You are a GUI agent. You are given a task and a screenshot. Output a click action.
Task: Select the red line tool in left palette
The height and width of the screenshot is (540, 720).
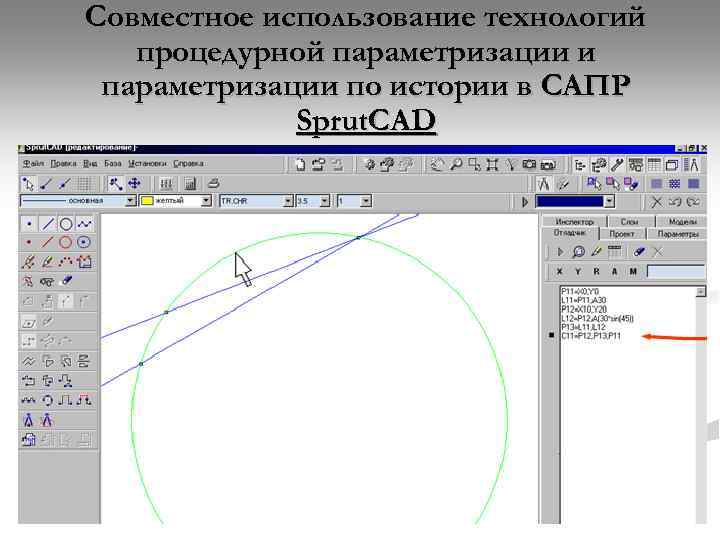click(47, 242)
